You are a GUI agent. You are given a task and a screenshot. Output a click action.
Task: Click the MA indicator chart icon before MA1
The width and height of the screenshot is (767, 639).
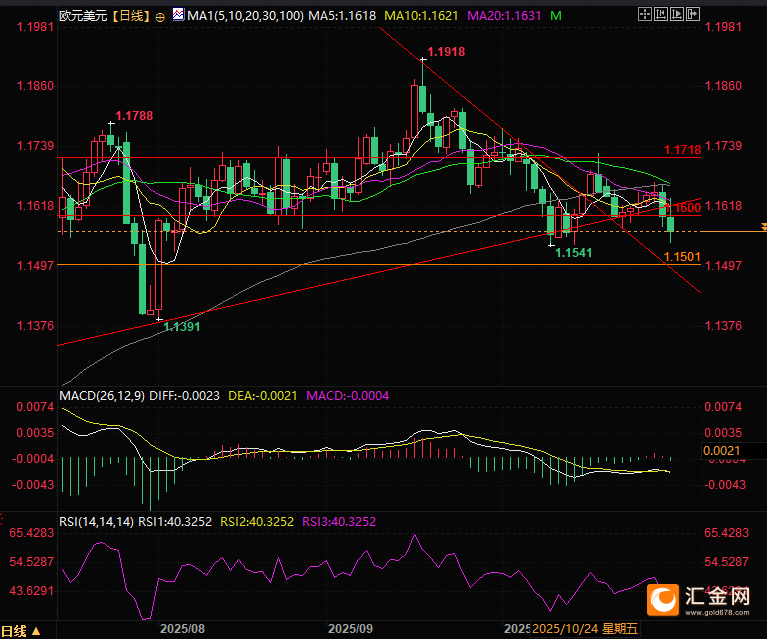pyautogui.click(x=178, y=15)
